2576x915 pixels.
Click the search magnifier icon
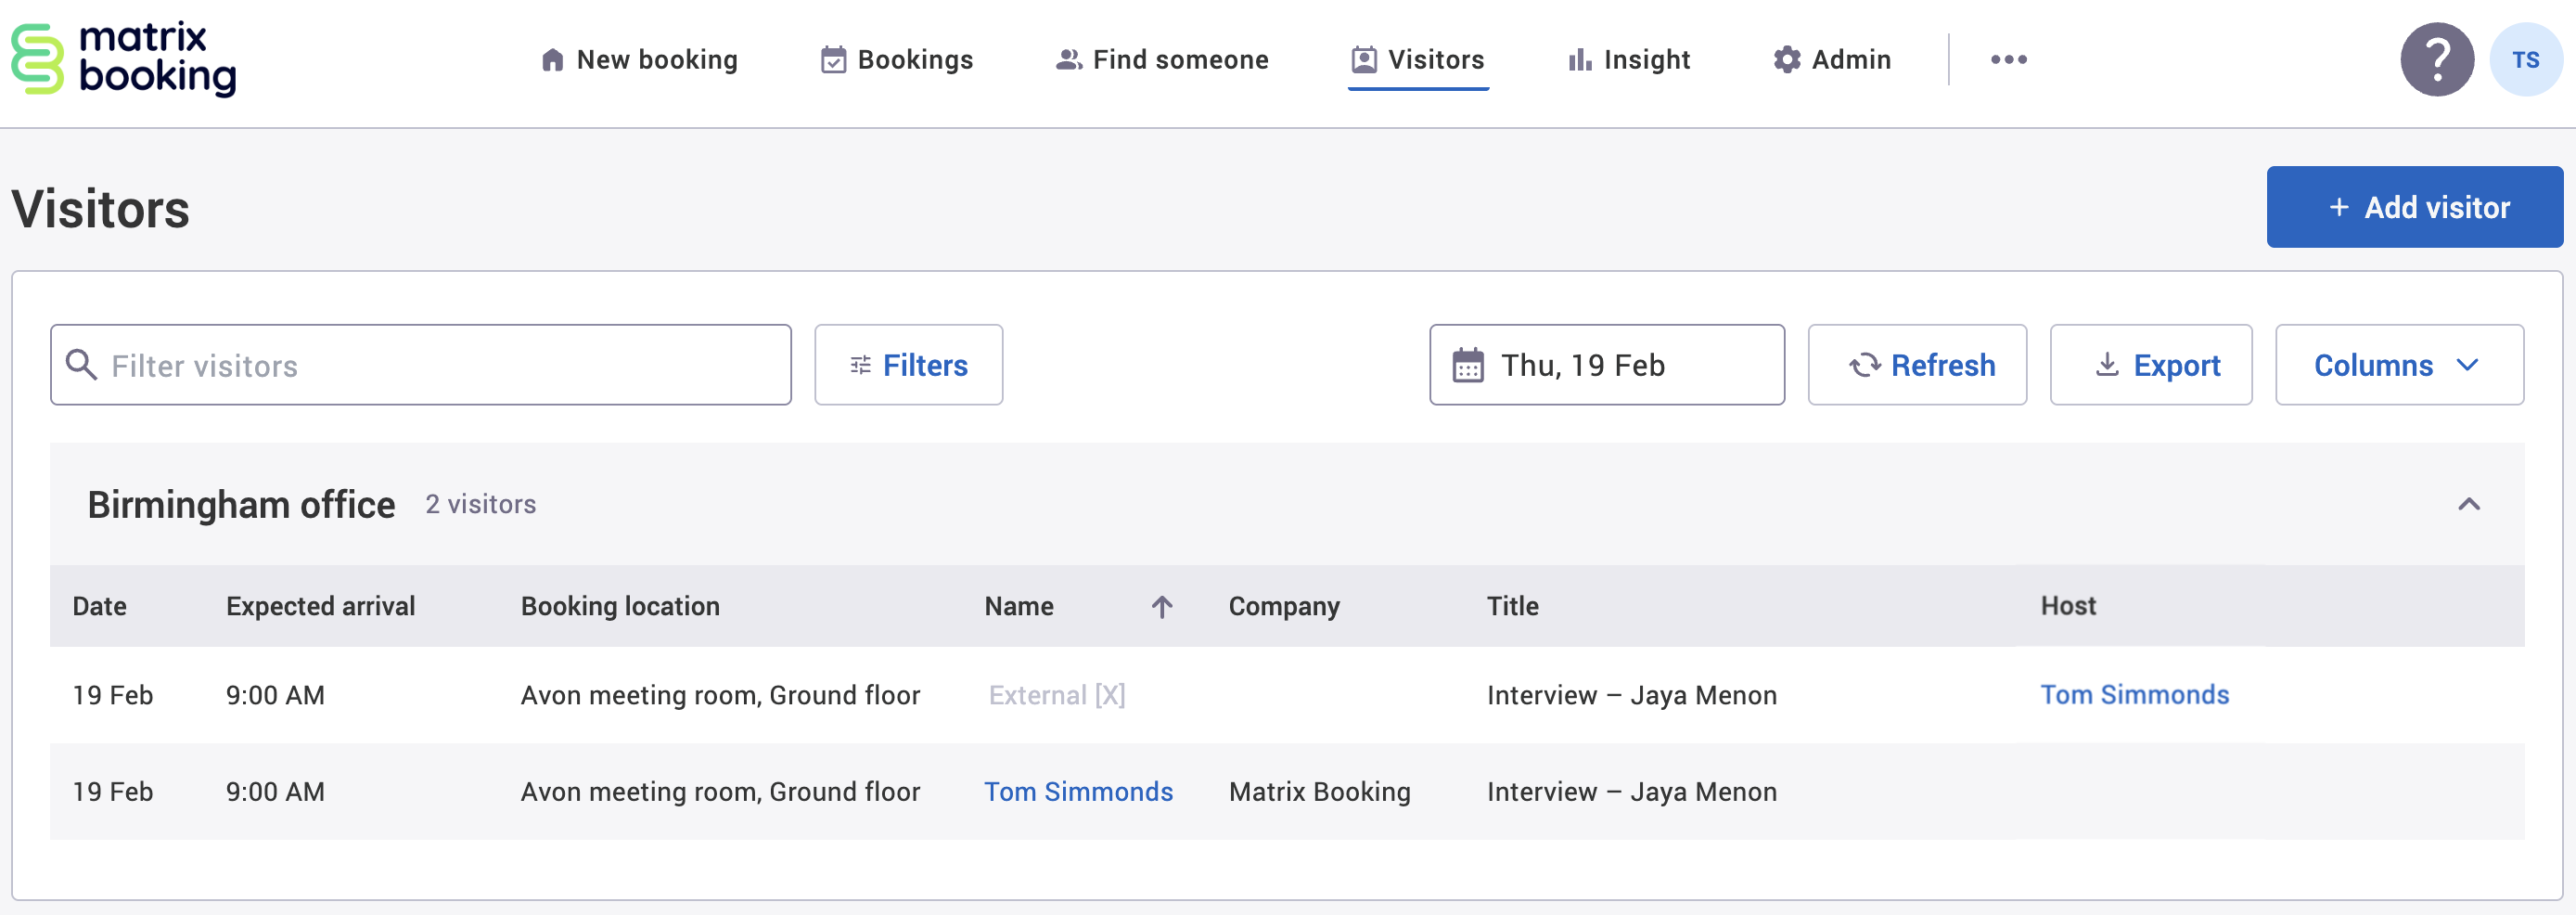pyautogui.click(x=82, y=366)
